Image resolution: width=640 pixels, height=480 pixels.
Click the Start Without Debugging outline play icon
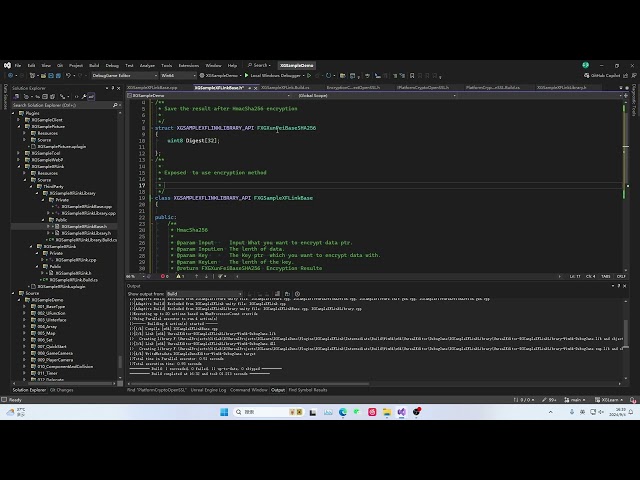pos(309,76)
